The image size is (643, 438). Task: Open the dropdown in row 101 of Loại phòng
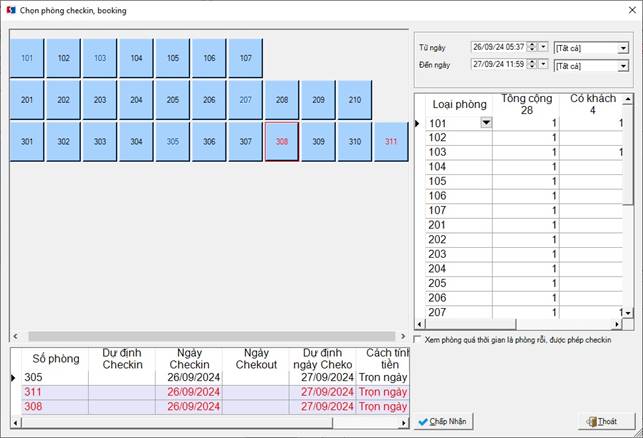coord(486,123)
